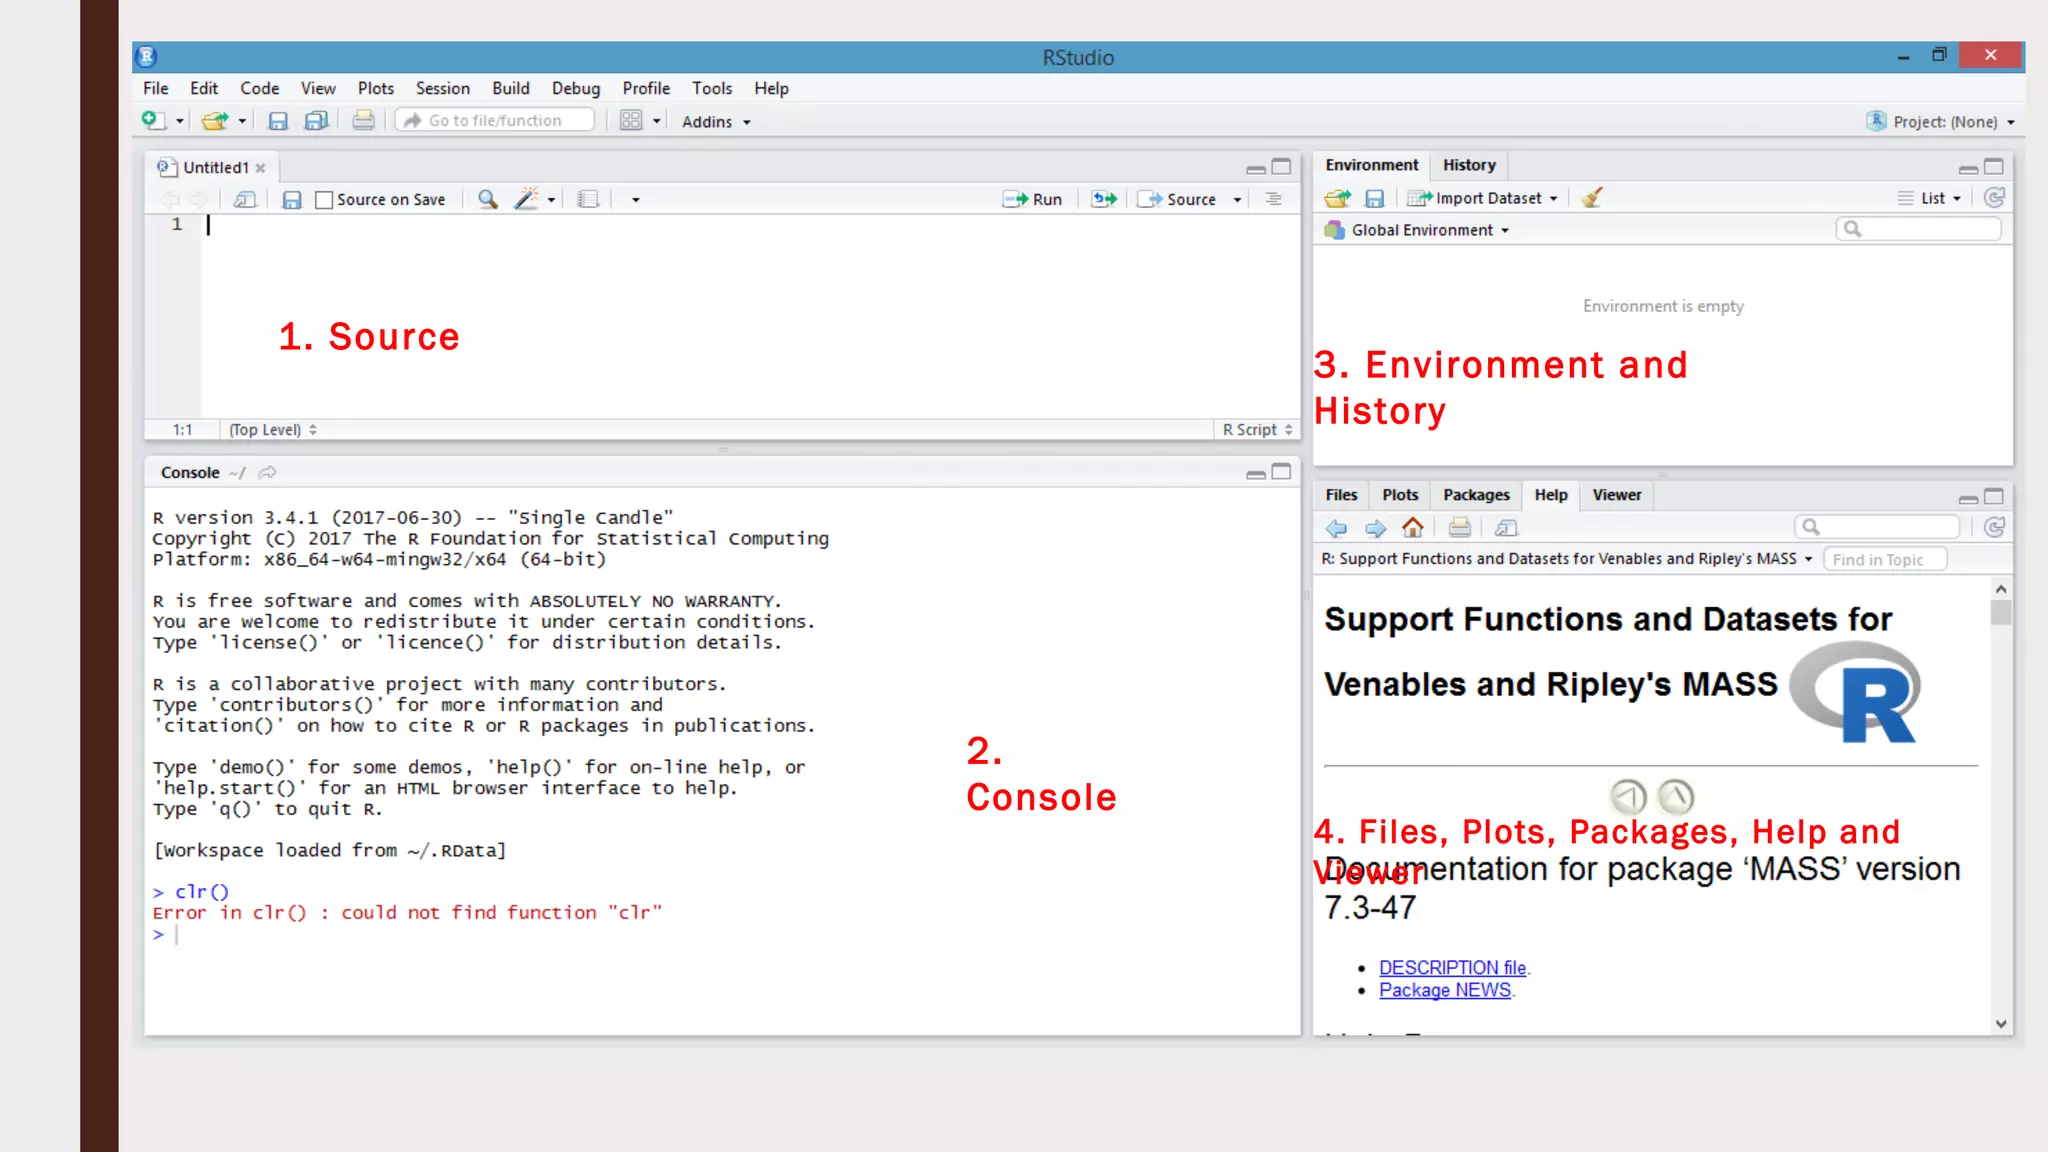Click the Print icon in main toolbar

click(x=363, y=120)
